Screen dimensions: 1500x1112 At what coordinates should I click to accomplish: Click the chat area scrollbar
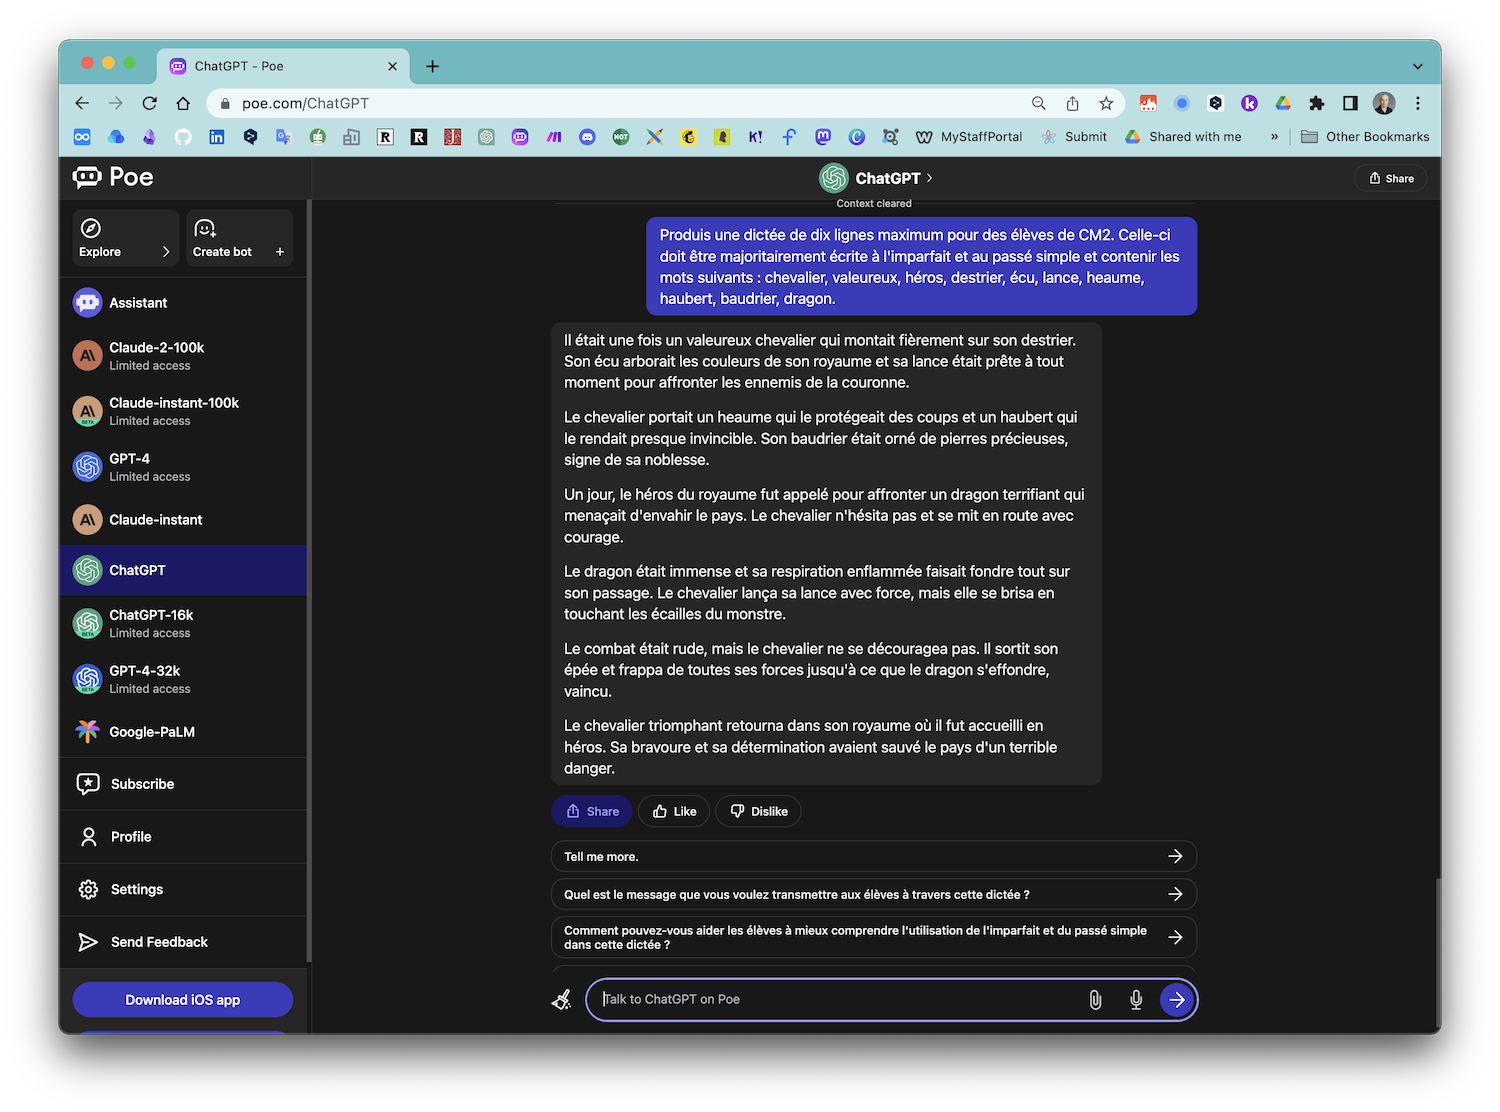click(1437, 955)
